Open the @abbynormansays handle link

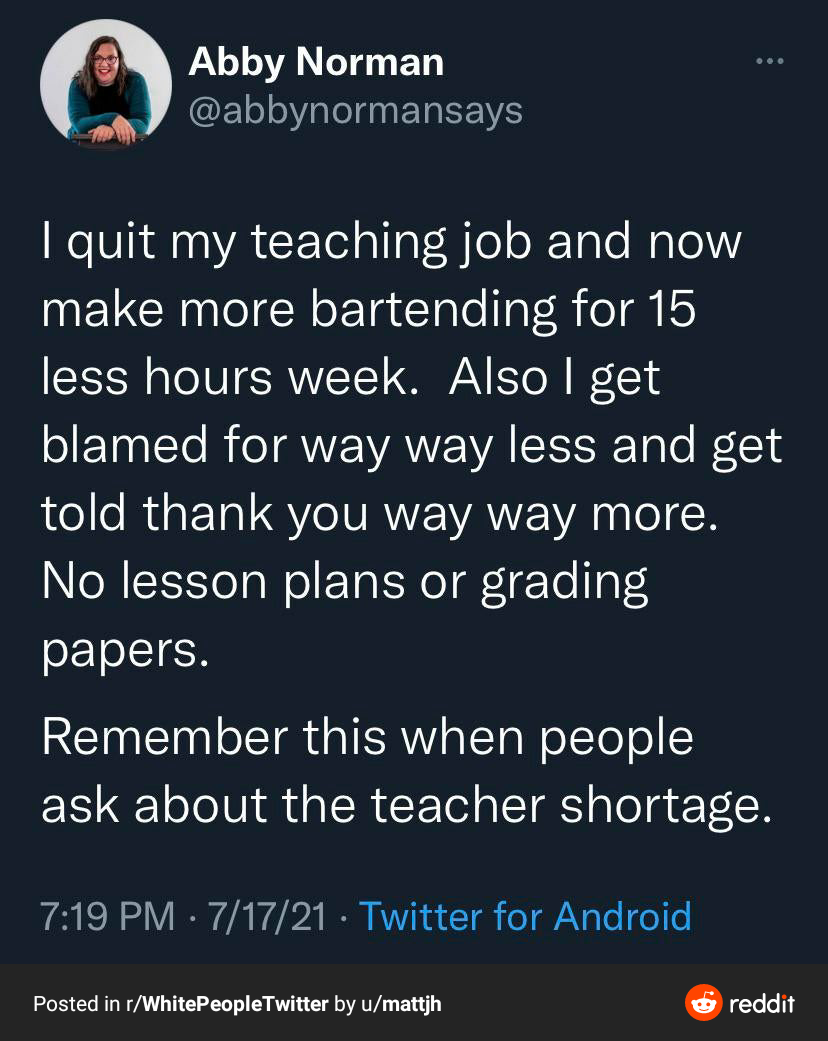[355, 110]
